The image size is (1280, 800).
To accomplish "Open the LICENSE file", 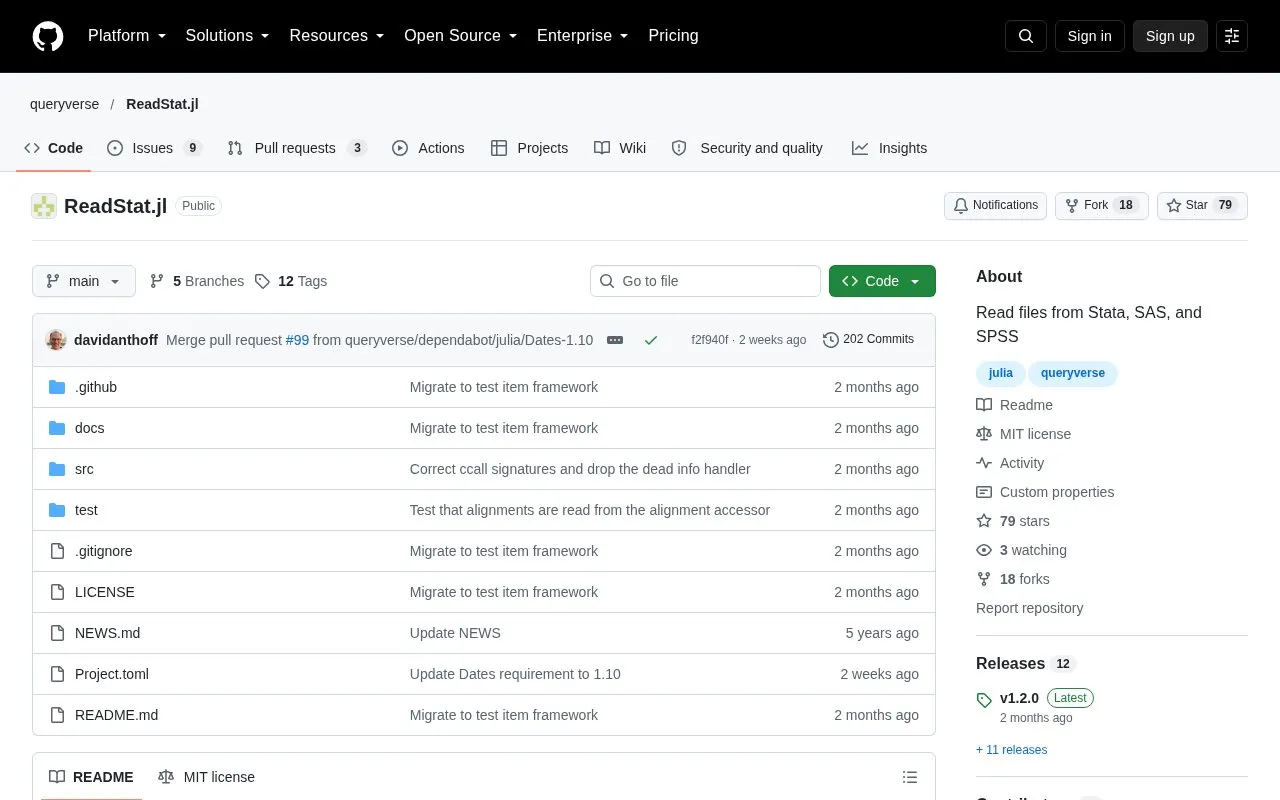I will pos(104,592).
